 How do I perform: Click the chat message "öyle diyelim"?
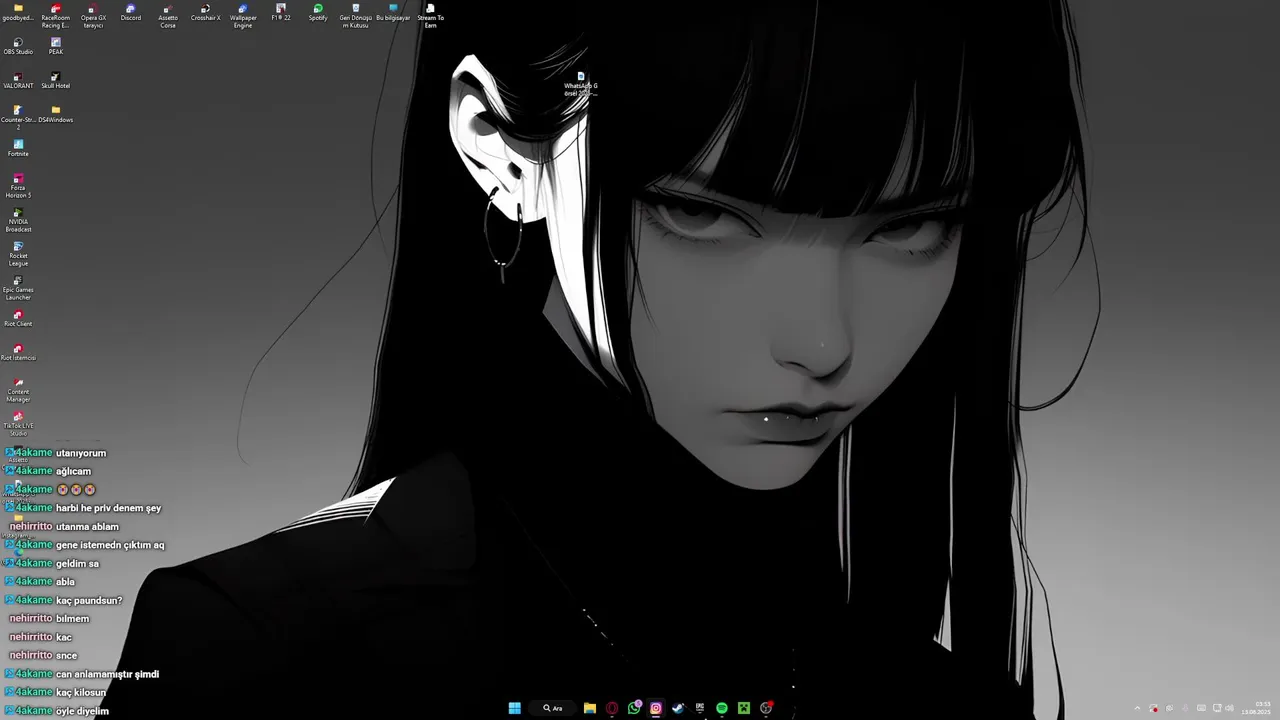pos(82,711)
